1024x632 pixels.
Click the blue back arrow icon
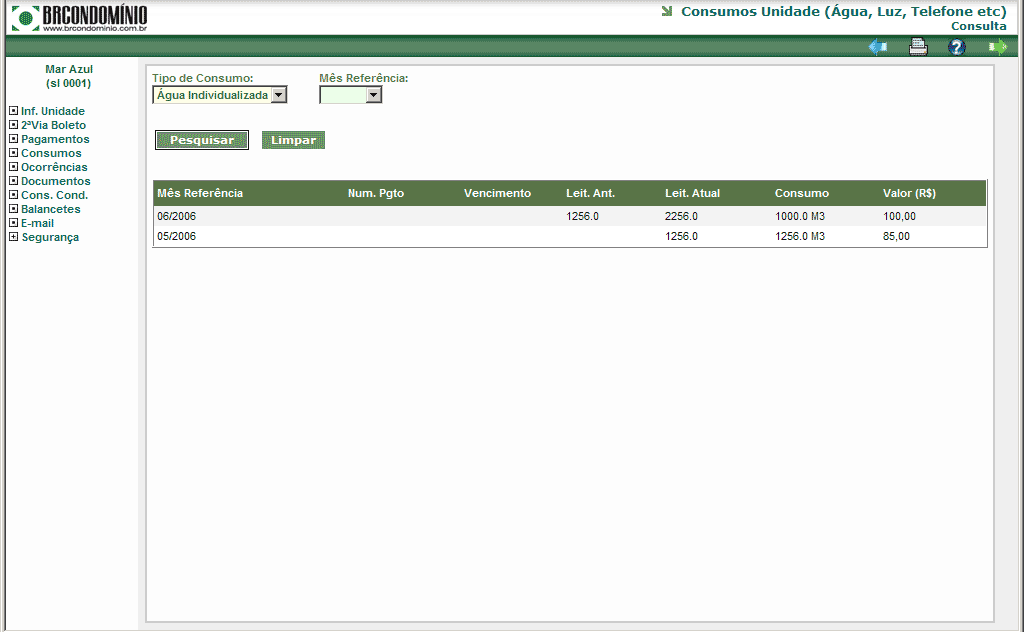[x=878, y=47]
